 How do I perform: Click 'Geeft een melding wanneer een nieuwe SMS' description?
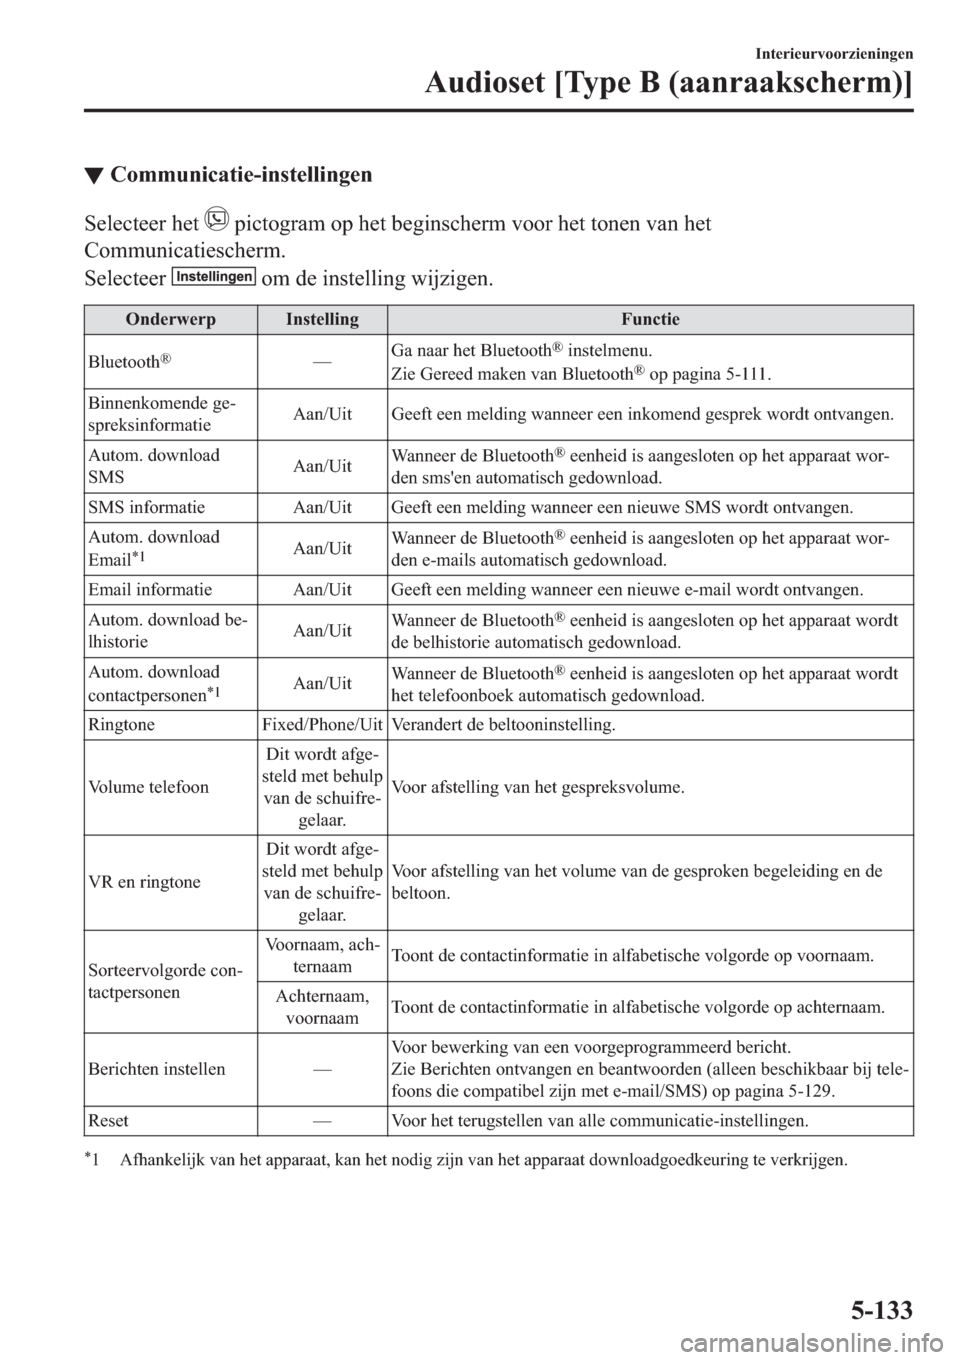(x=622, y=507)
